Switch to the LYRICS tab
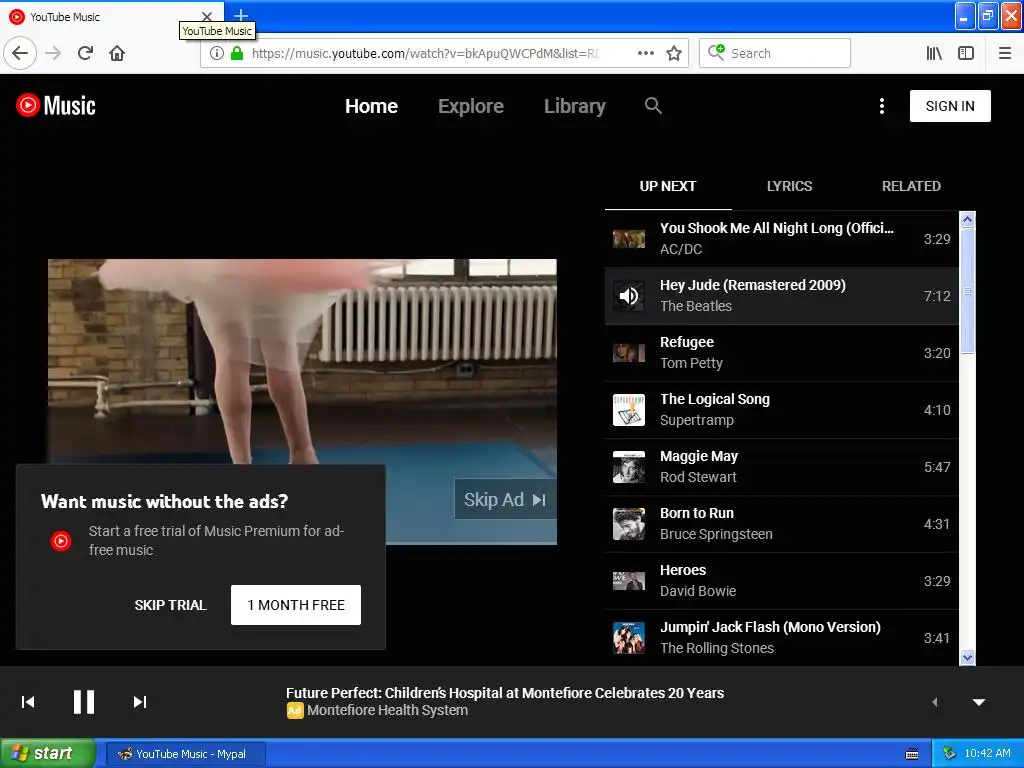This screenshot has height=768, width=1024. tap(790, 186)
